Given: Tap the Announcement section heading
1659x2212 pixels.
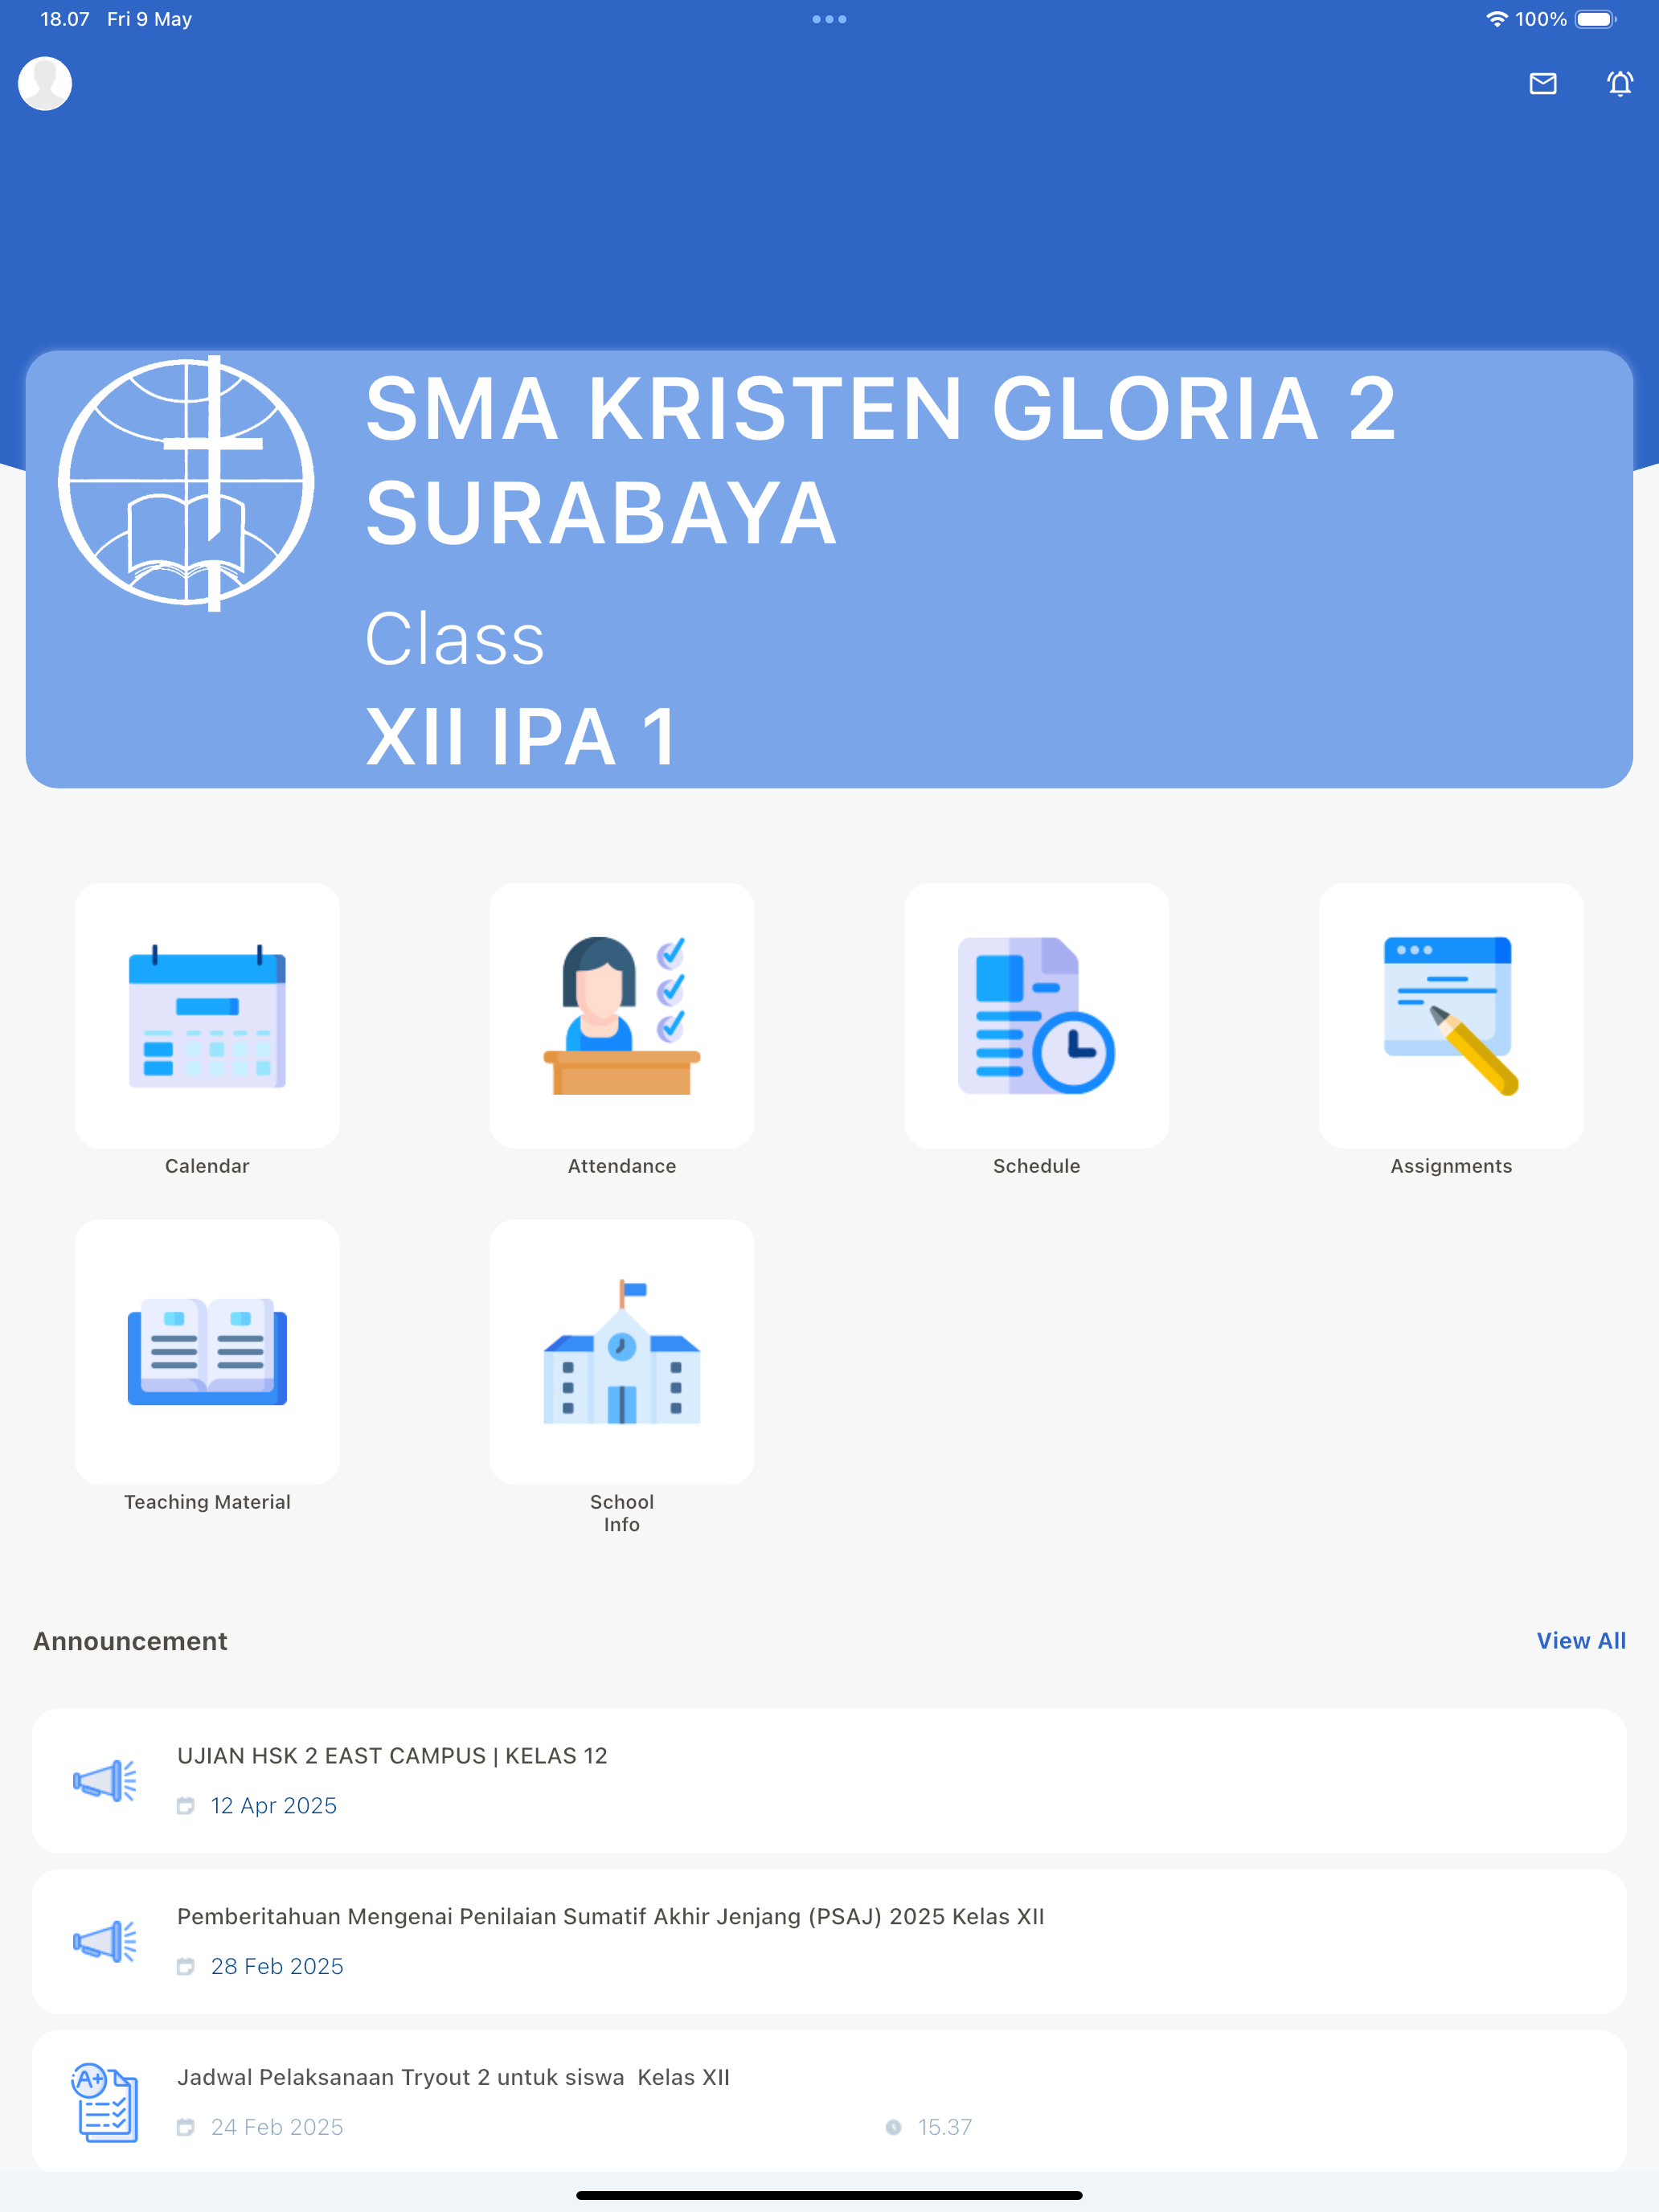Looking at the screenshot, I should point(130,1641).
